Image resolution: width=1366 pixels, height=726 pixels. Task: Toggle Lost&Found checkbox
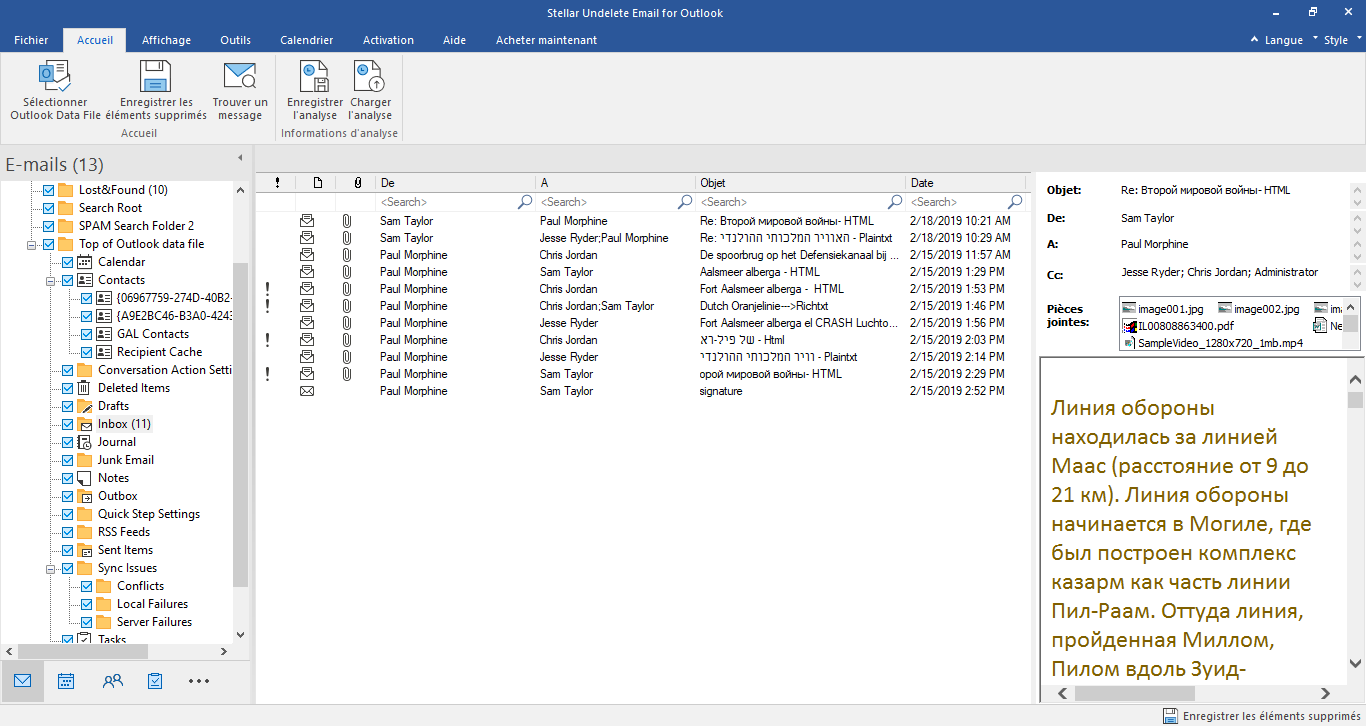click(x=48, y=190)
